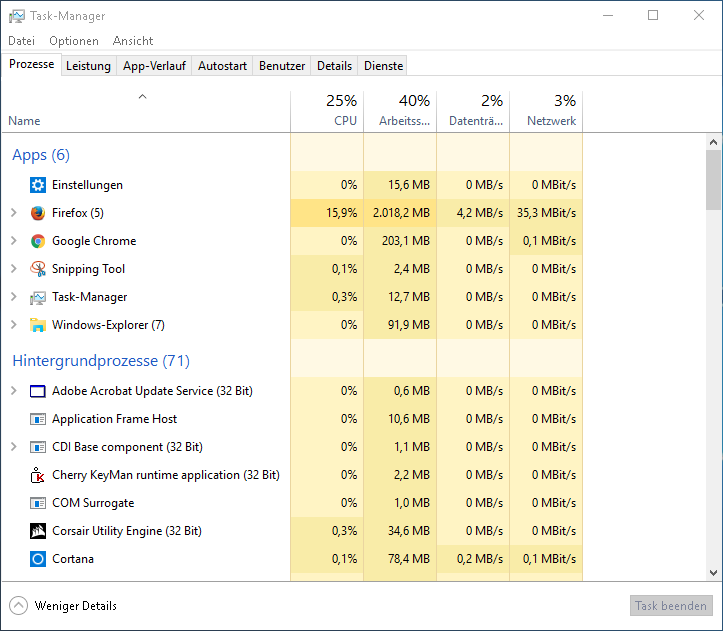Click the Task beenden button

coord(671,606)
